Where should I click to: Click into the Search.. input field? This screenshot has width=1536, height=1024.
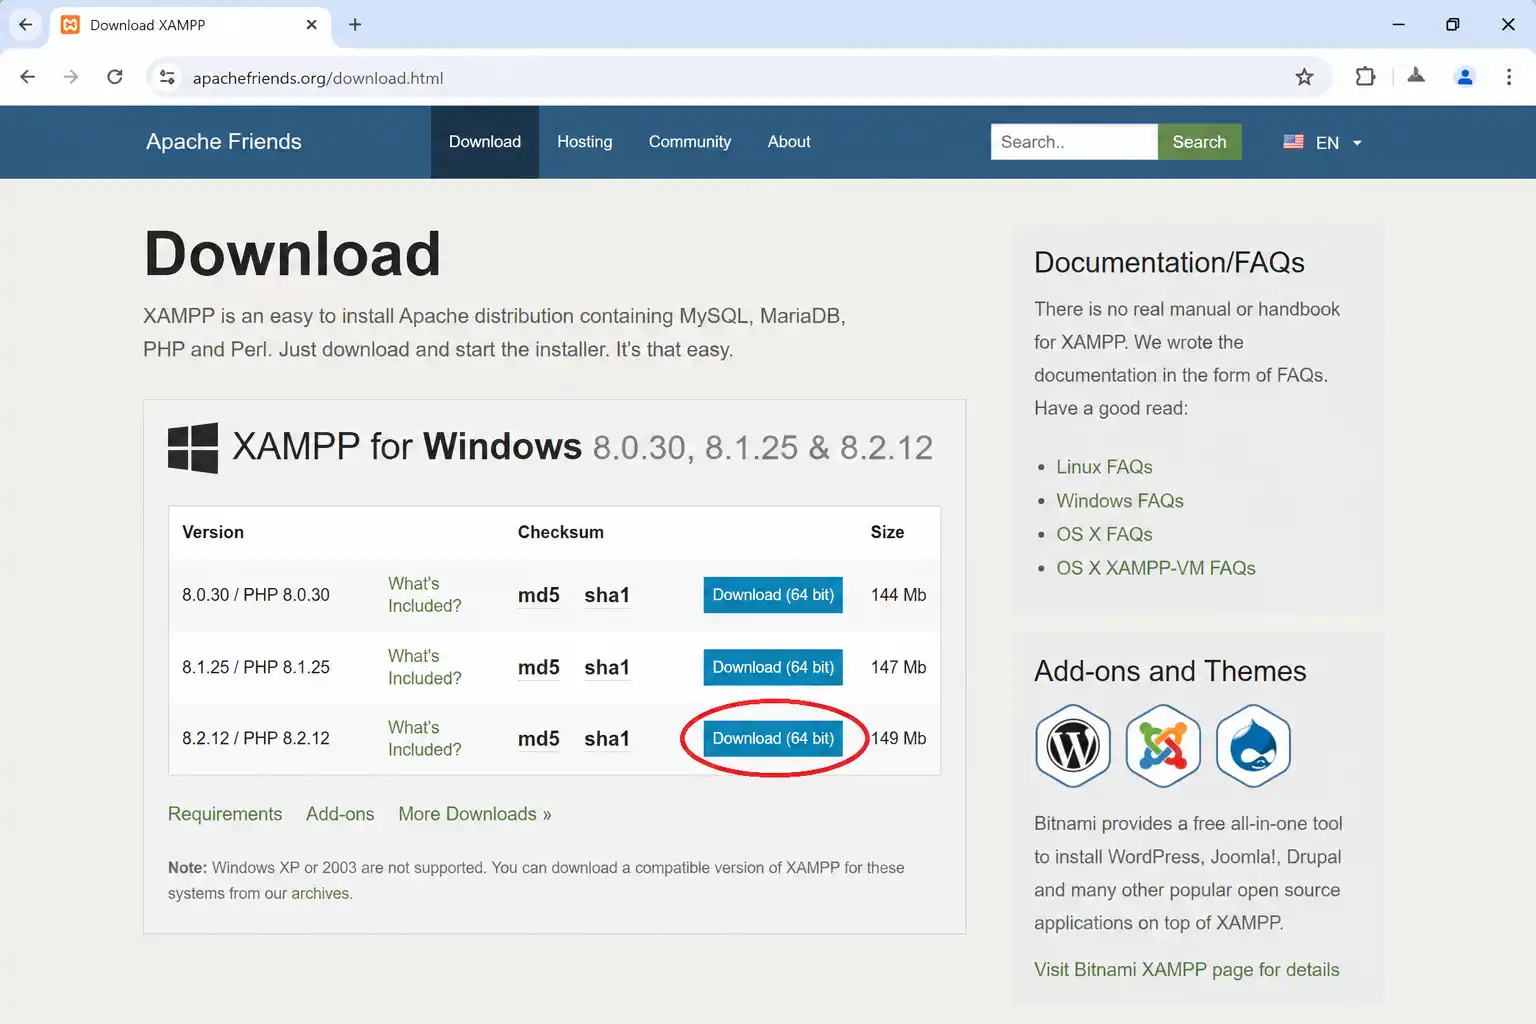1074,142
